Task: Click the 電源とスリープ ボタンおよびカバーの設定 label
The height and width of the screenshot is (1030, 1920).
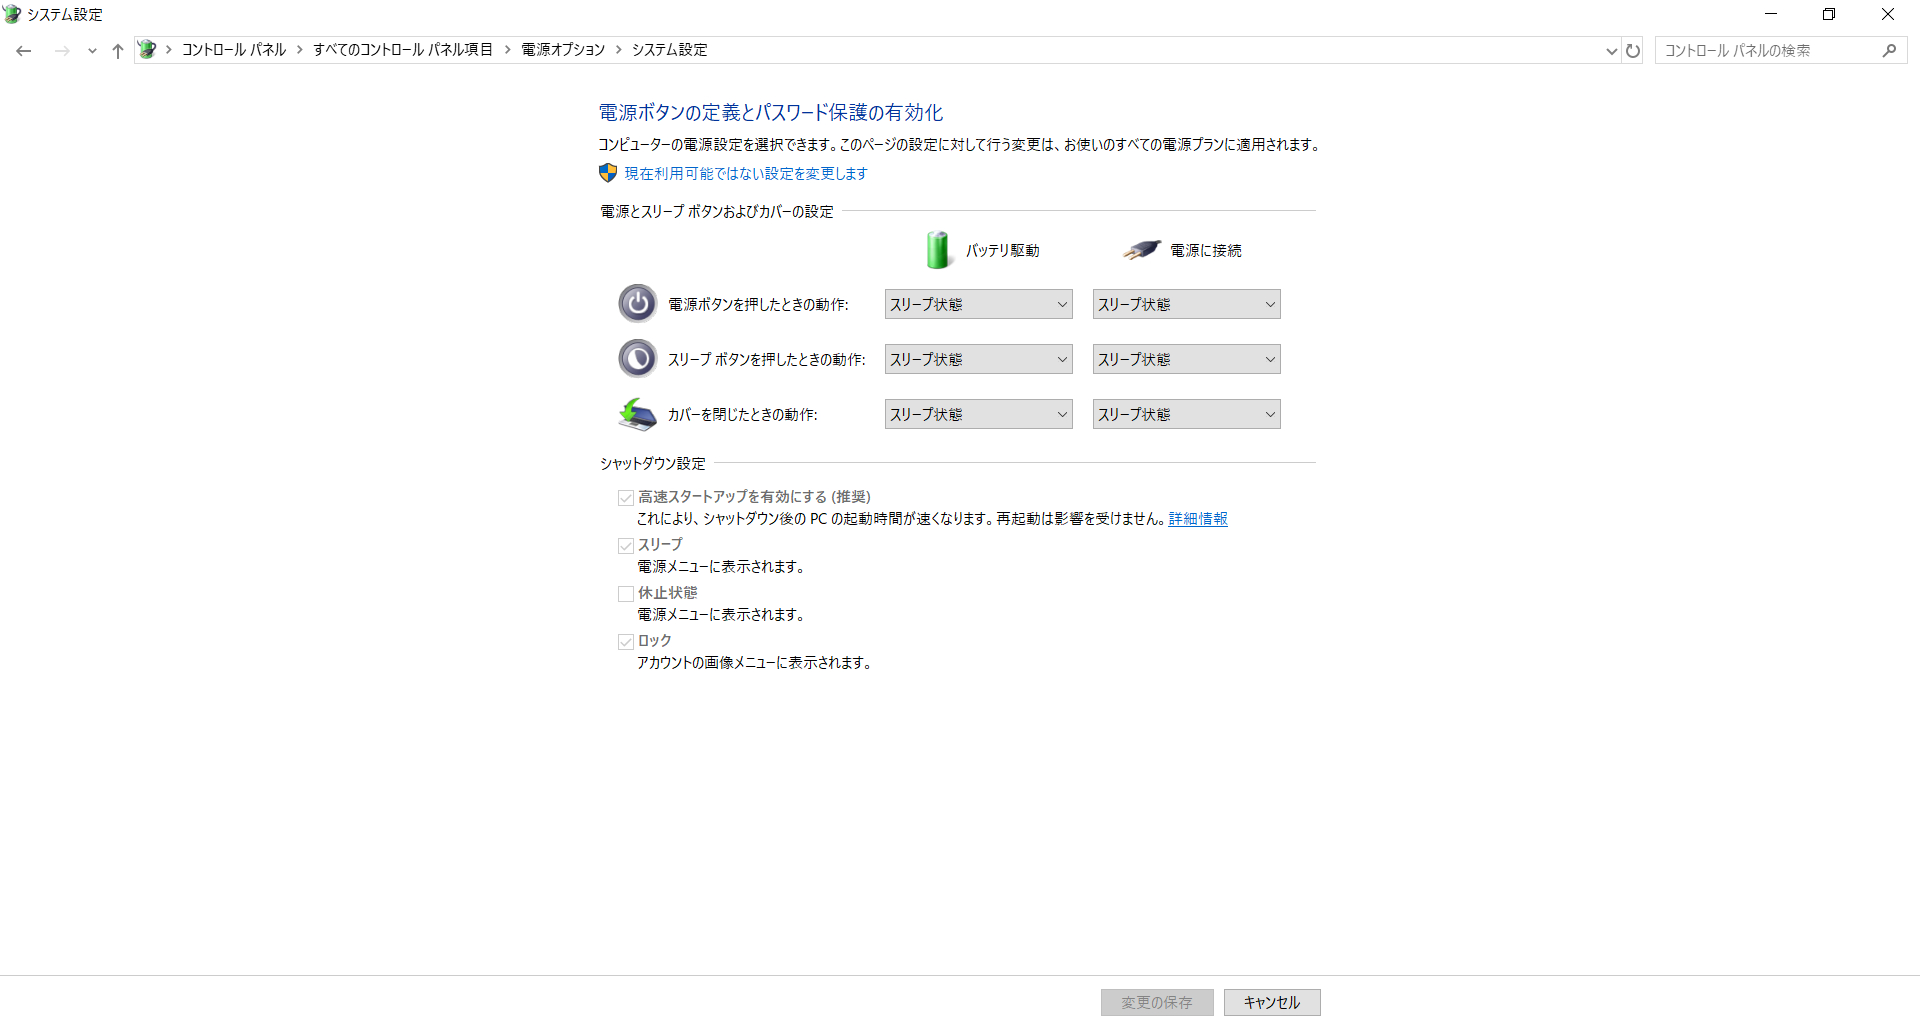Action: pyautogui.click(x=717, y=212)
